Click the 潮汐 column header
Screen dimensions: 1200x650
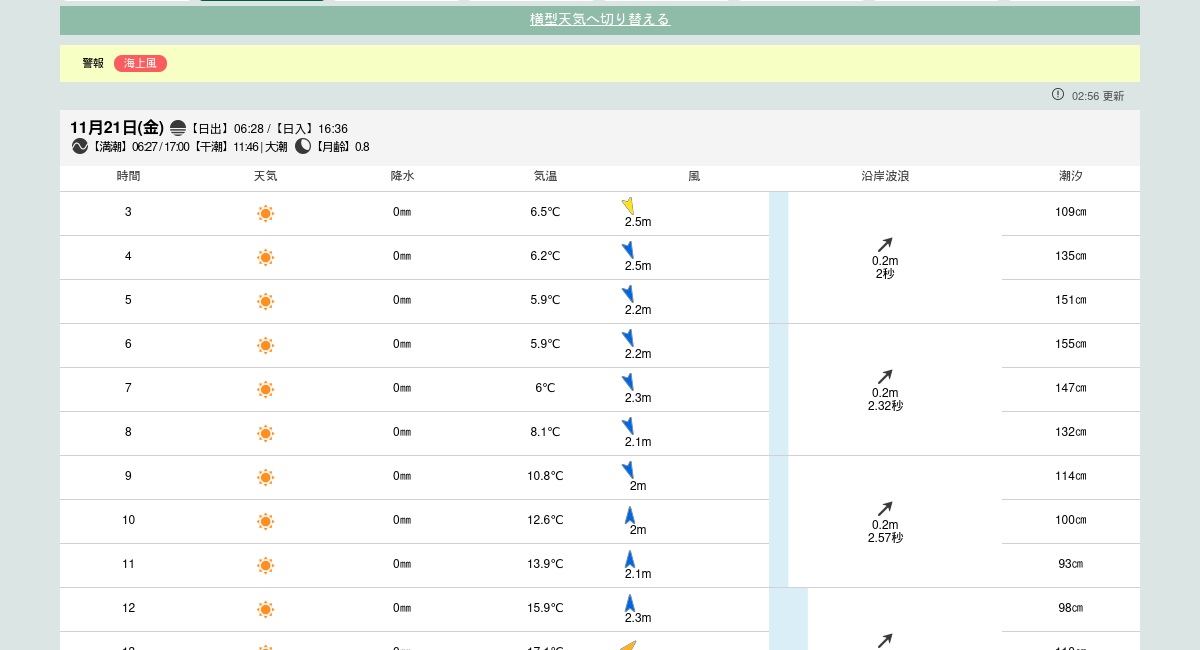(1070, 176)
